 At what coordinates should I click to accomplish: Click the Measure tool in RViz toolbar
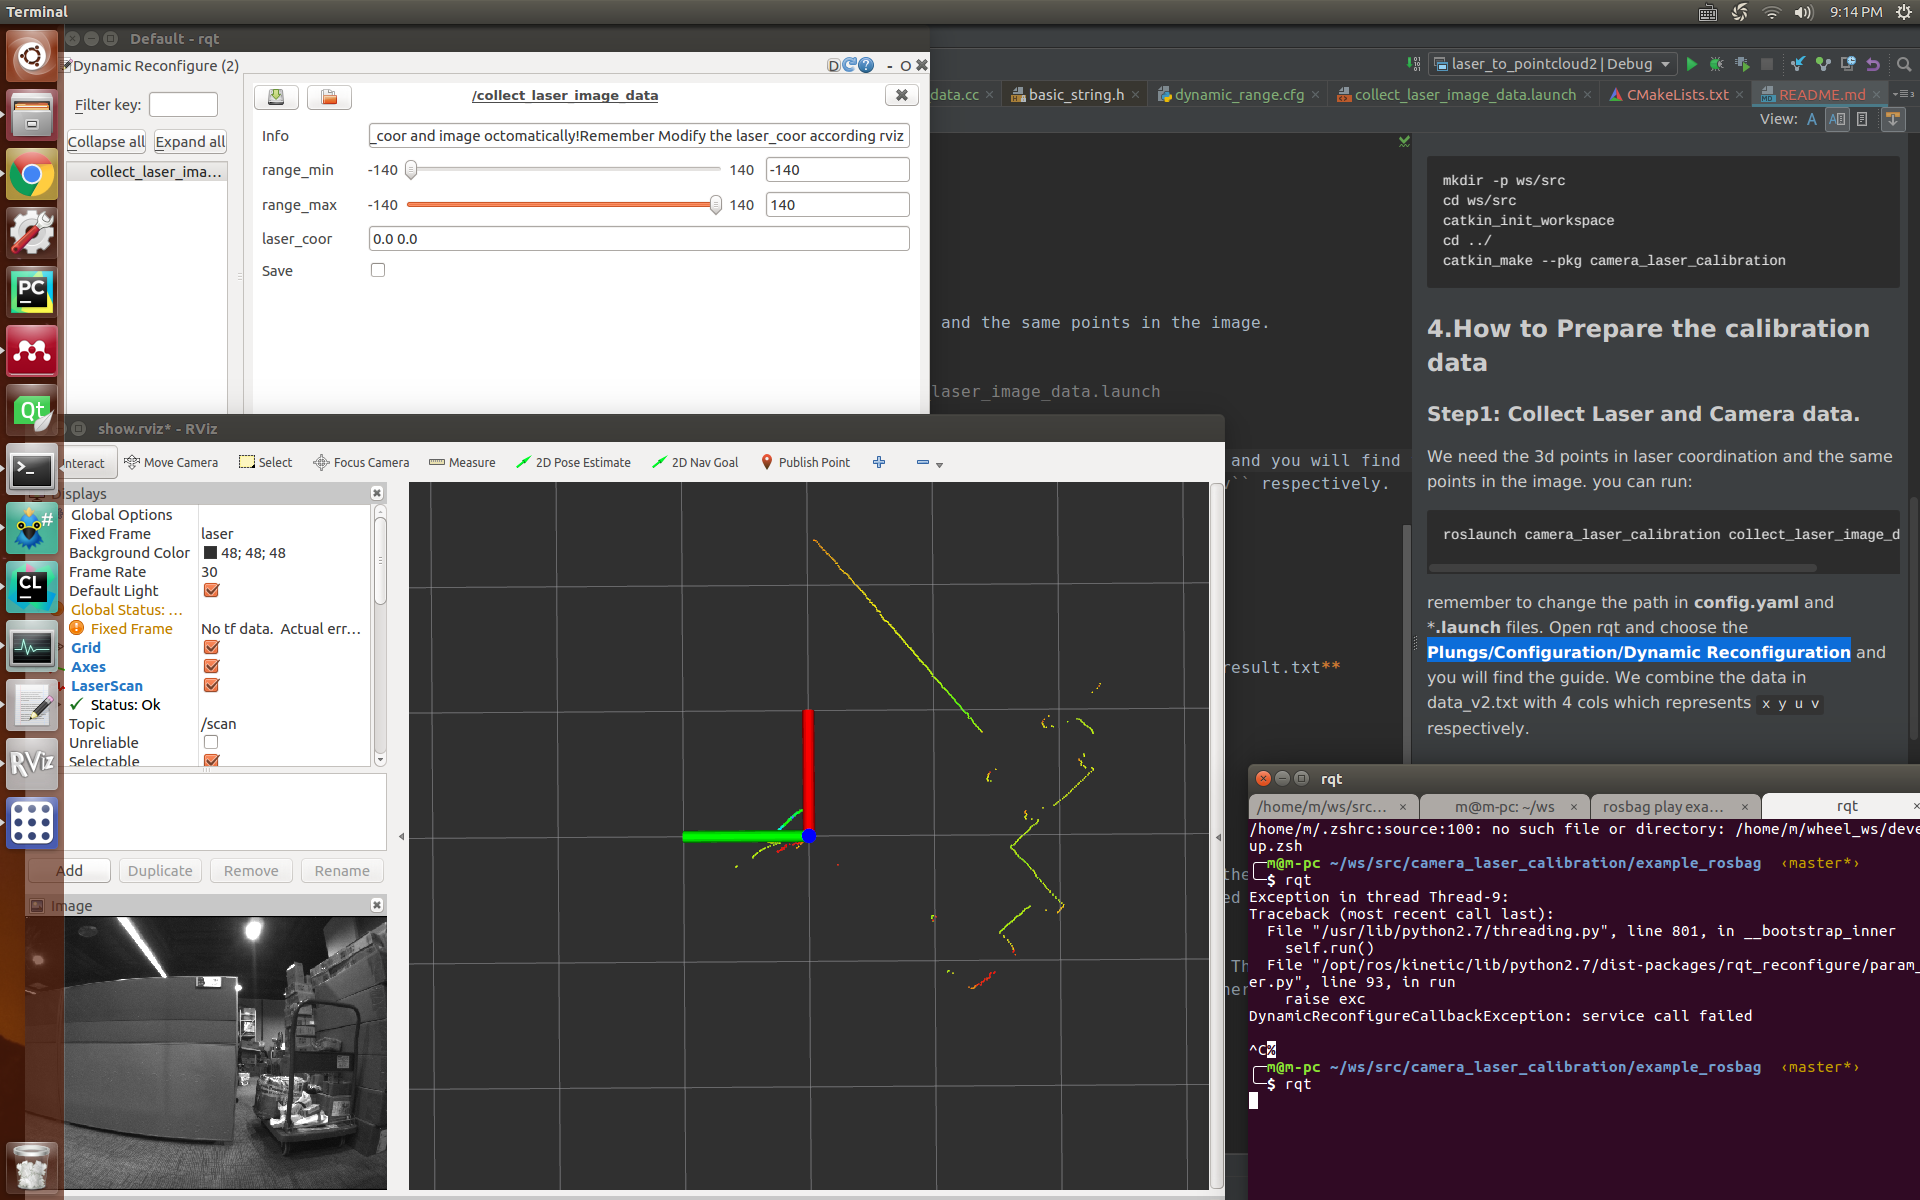(462, 462)
